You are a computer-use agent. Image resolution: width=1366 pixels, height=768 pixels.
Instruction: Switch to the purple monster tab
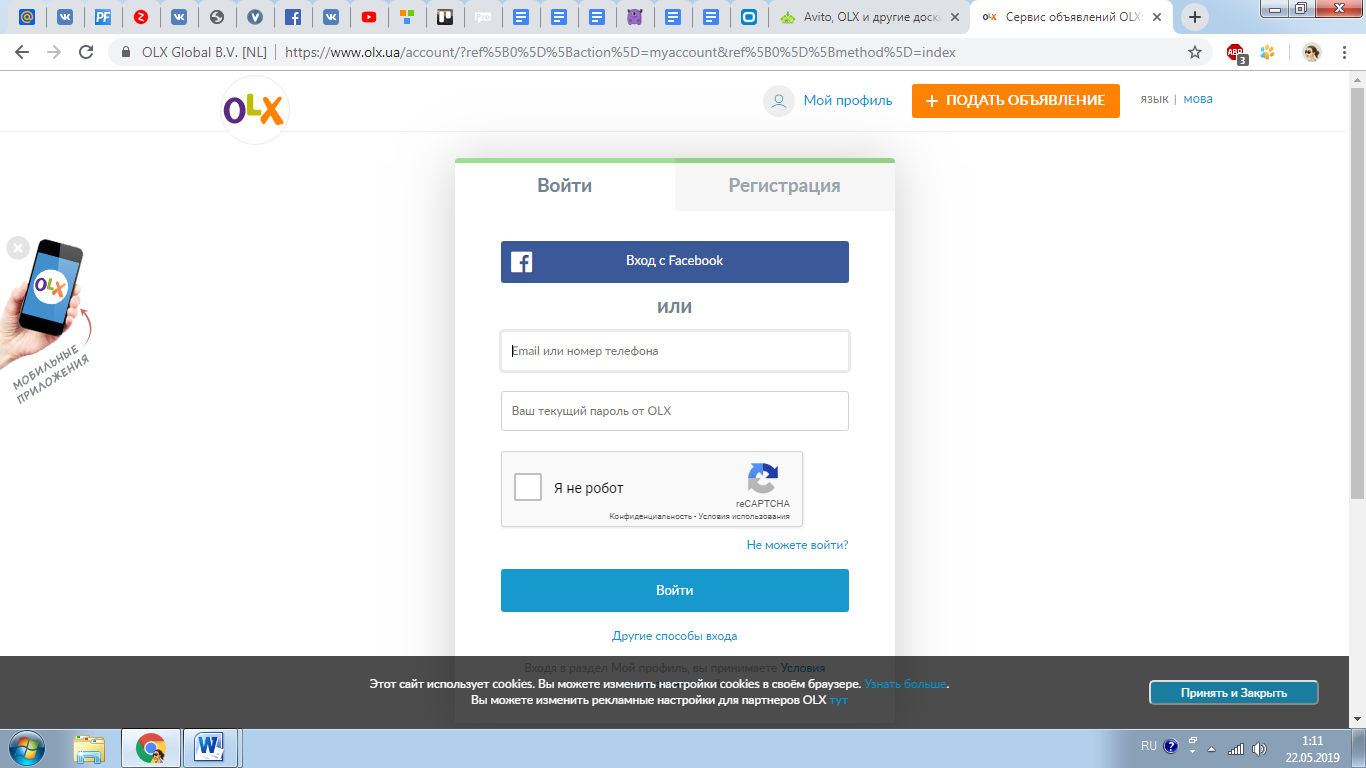coord(635,17)
